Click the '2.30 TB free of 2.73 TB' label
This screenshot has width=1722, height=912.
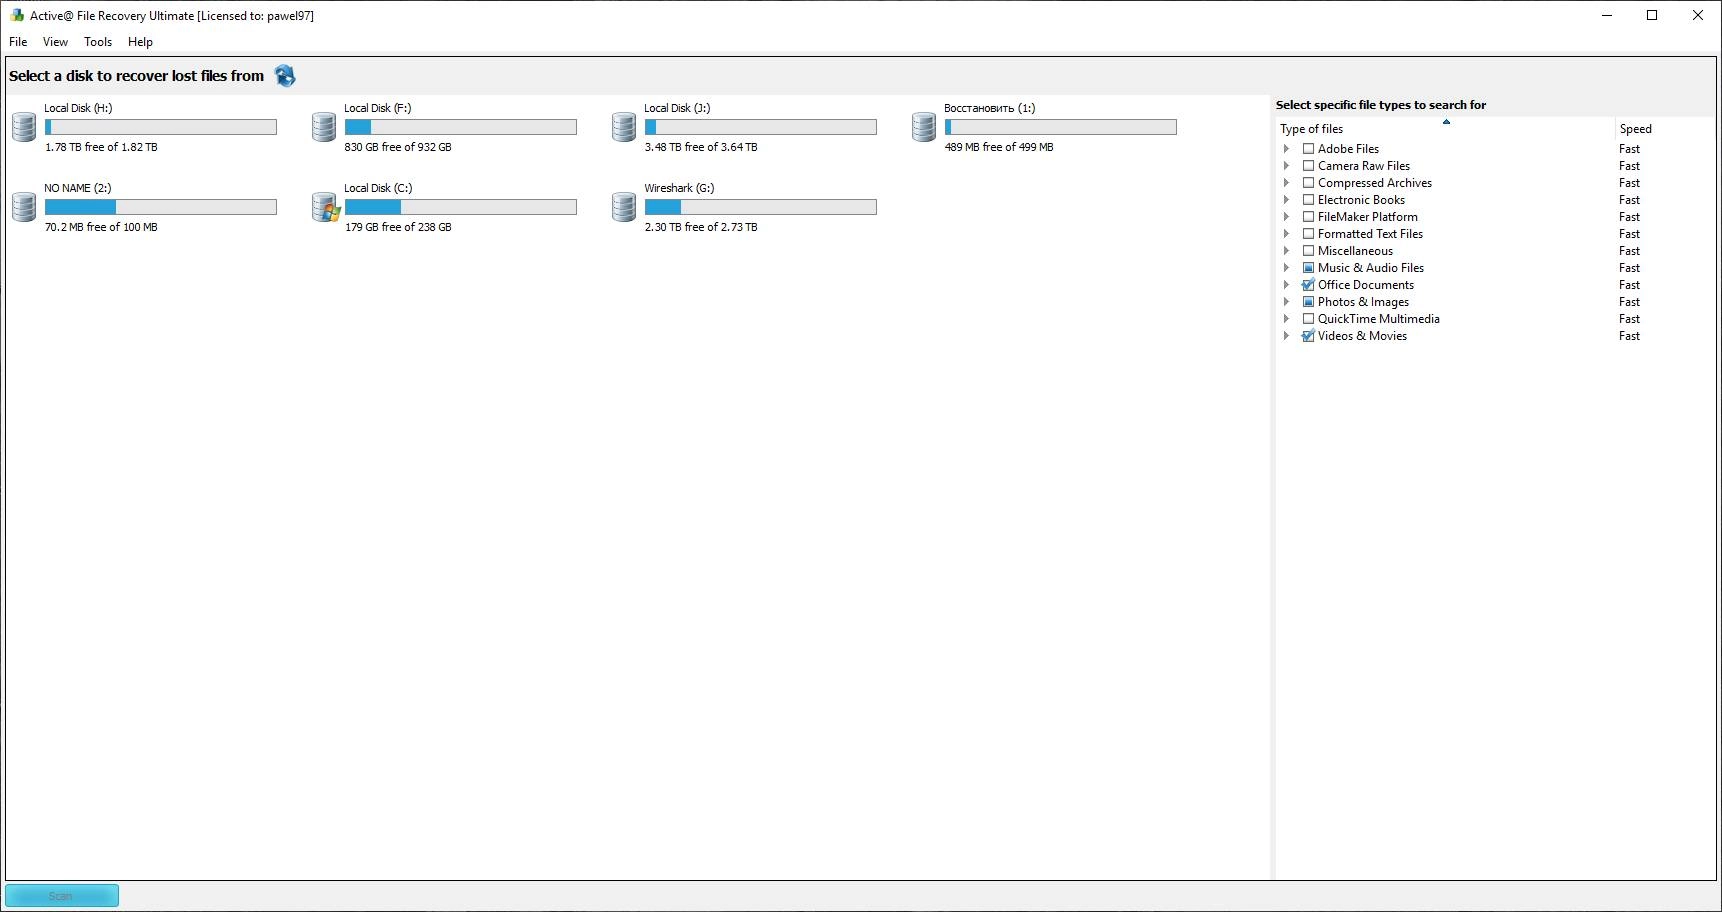(x=701, y=227)
